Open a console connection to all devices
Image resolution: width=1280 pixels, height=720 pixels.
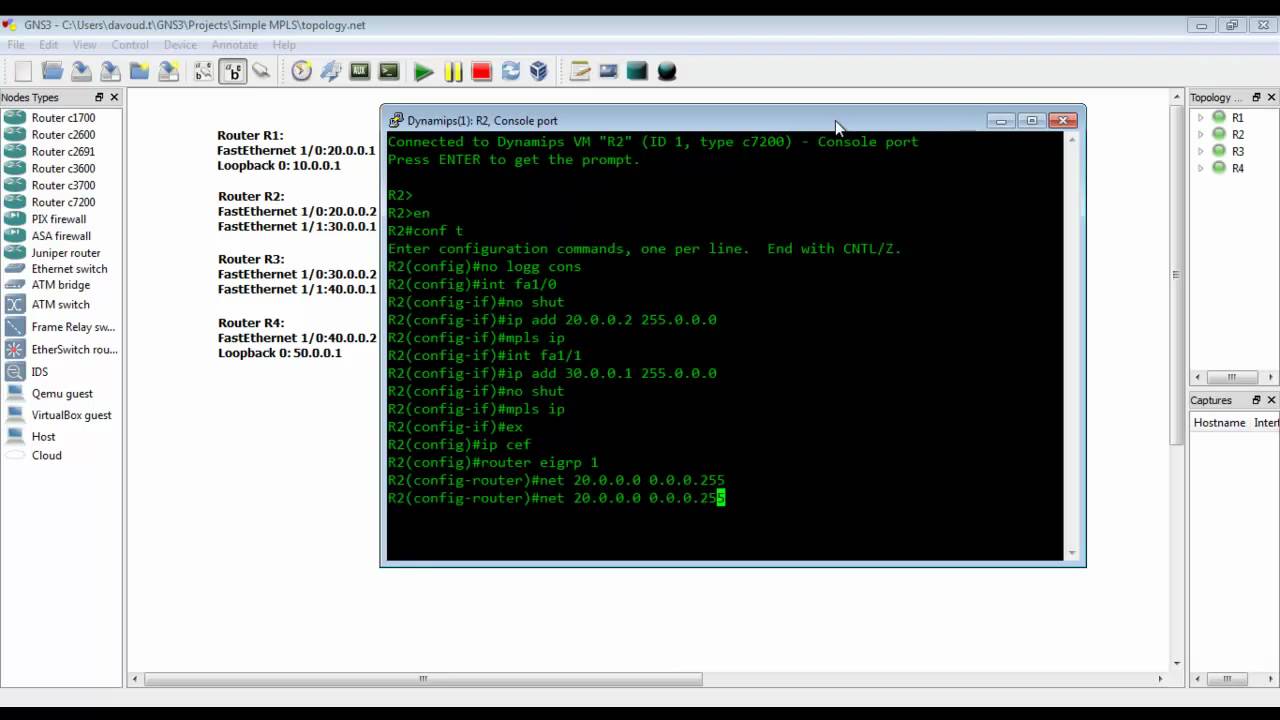click(388, 71)
